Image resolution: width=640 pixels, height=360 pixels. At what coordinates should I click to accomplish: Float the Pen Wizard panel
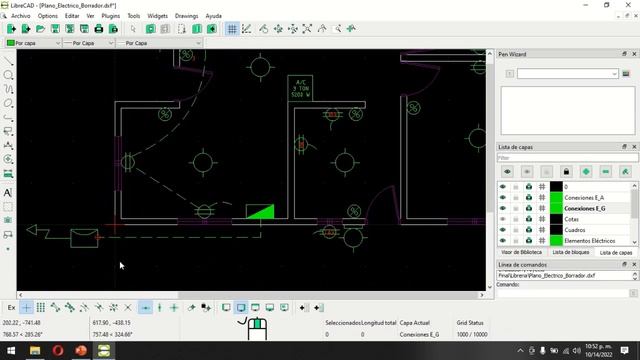point(624,54)
